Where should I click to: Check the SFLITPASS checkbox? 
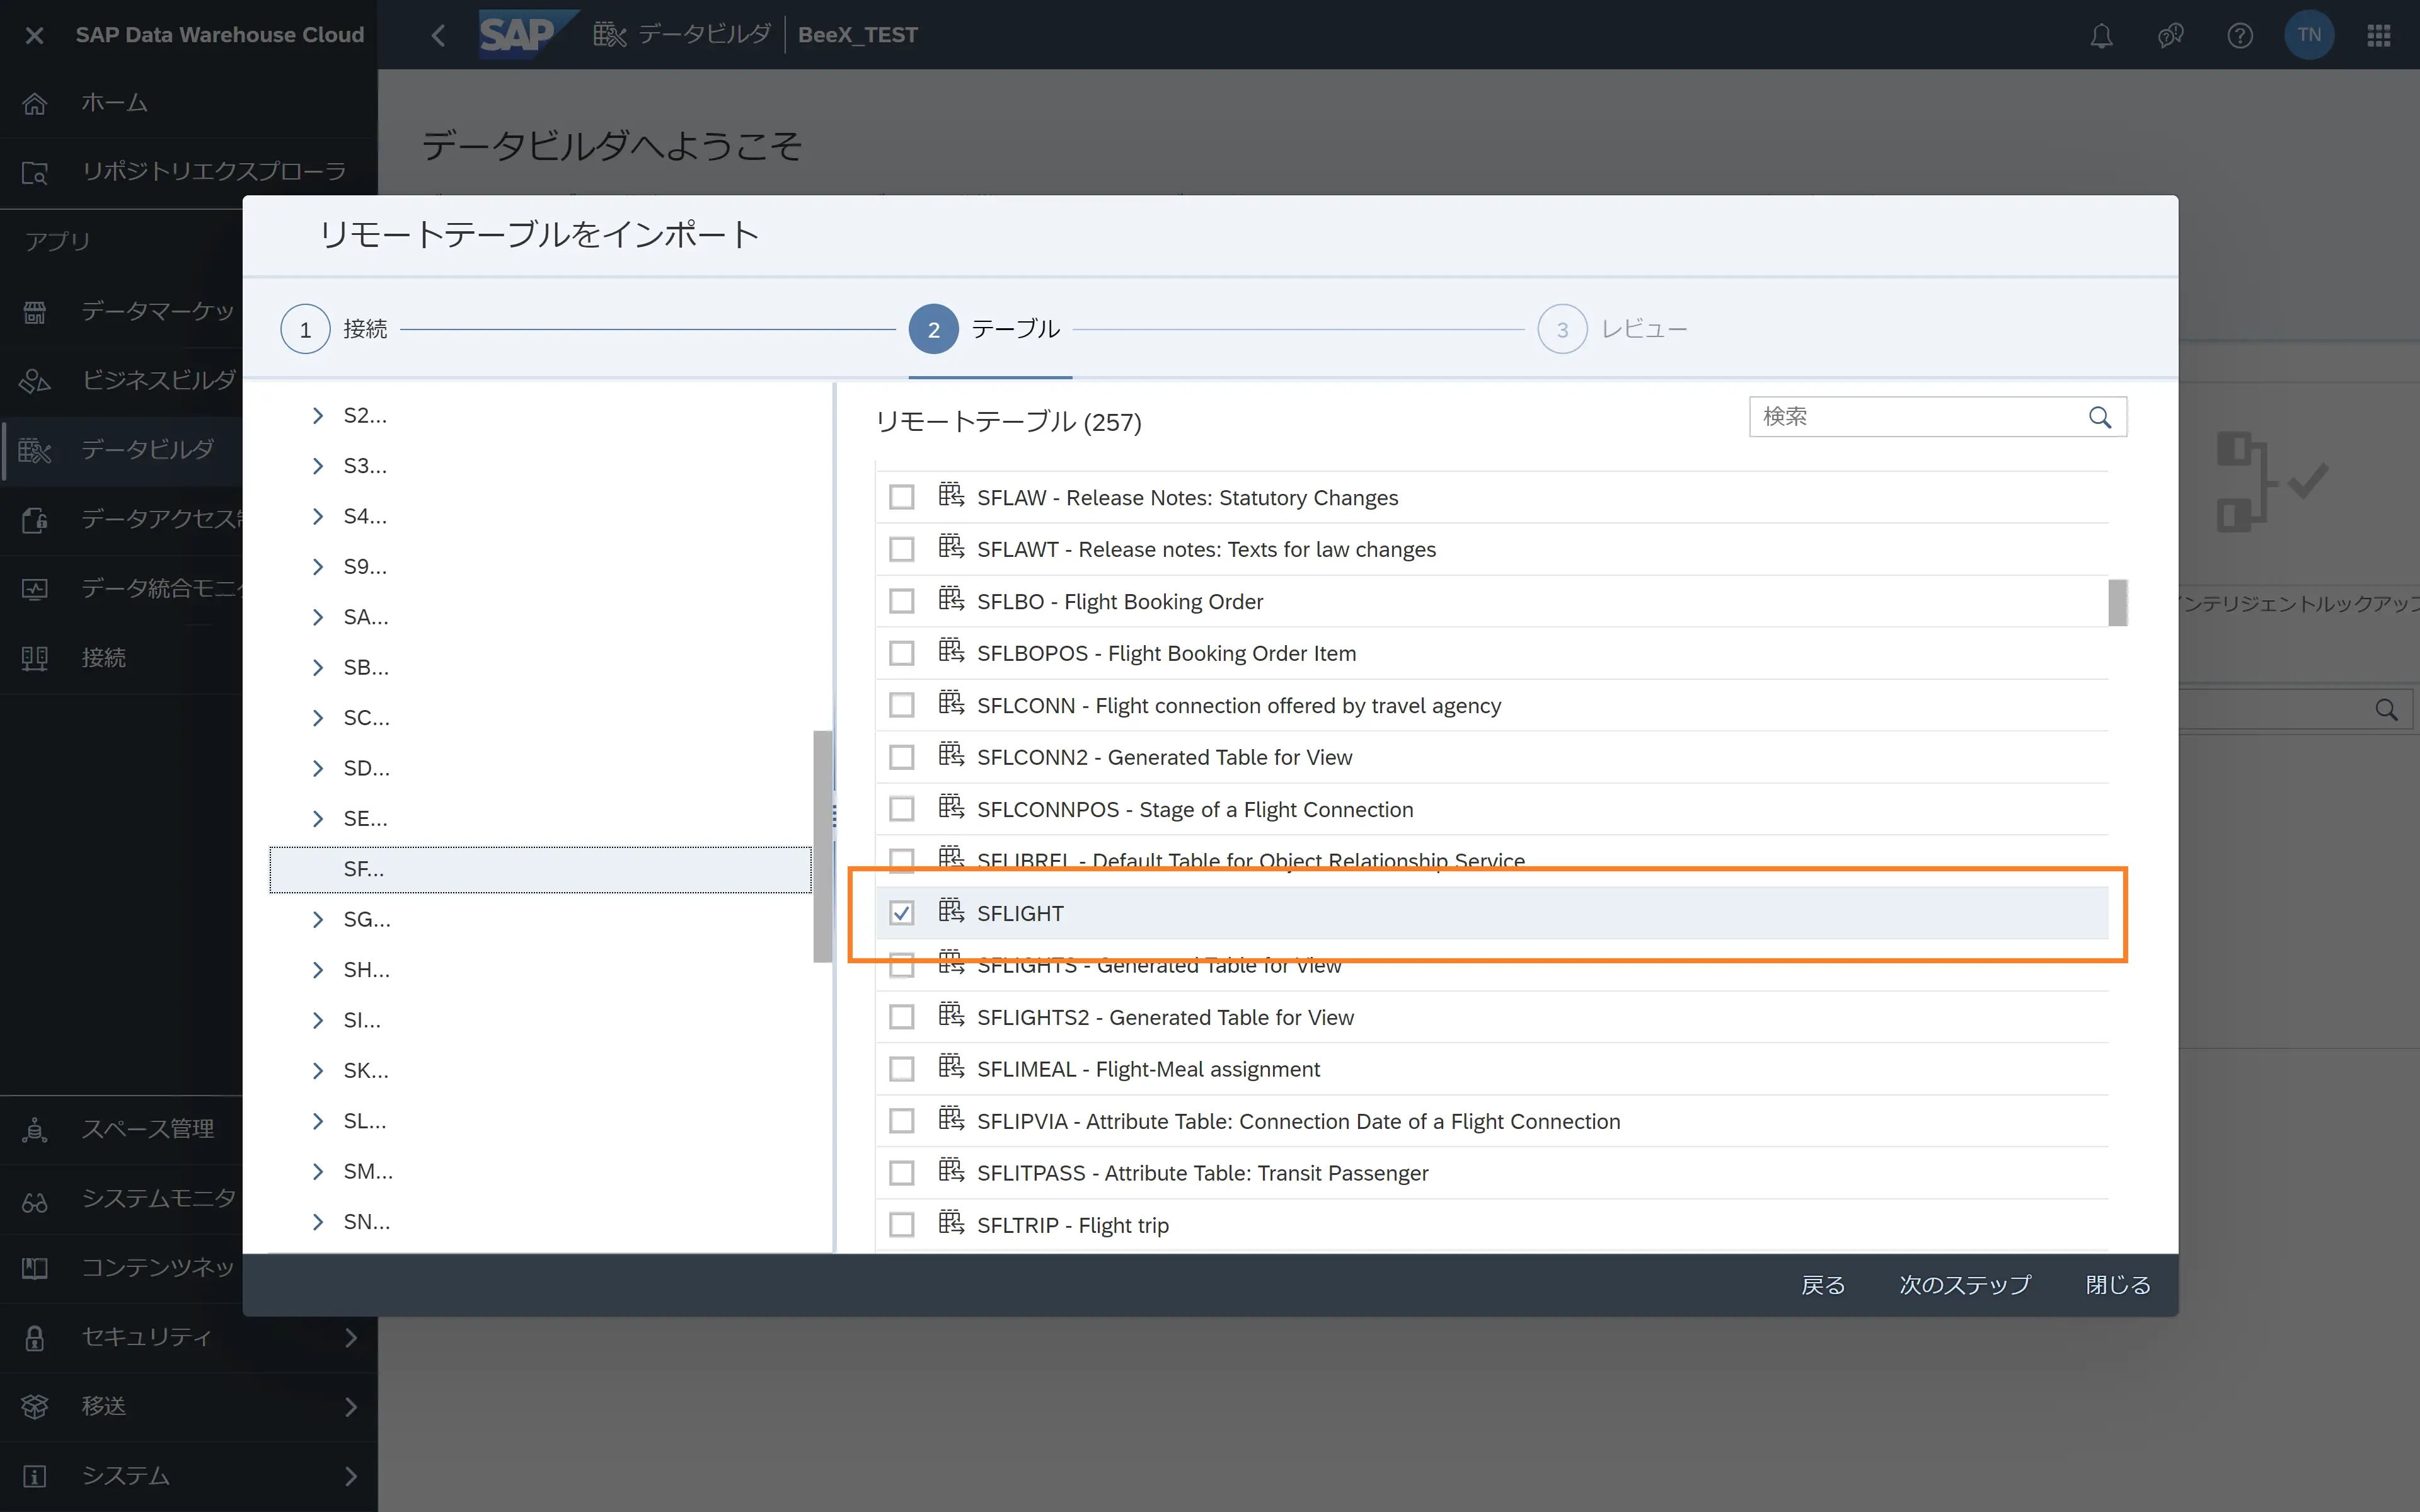click(x=901, y=1173)
